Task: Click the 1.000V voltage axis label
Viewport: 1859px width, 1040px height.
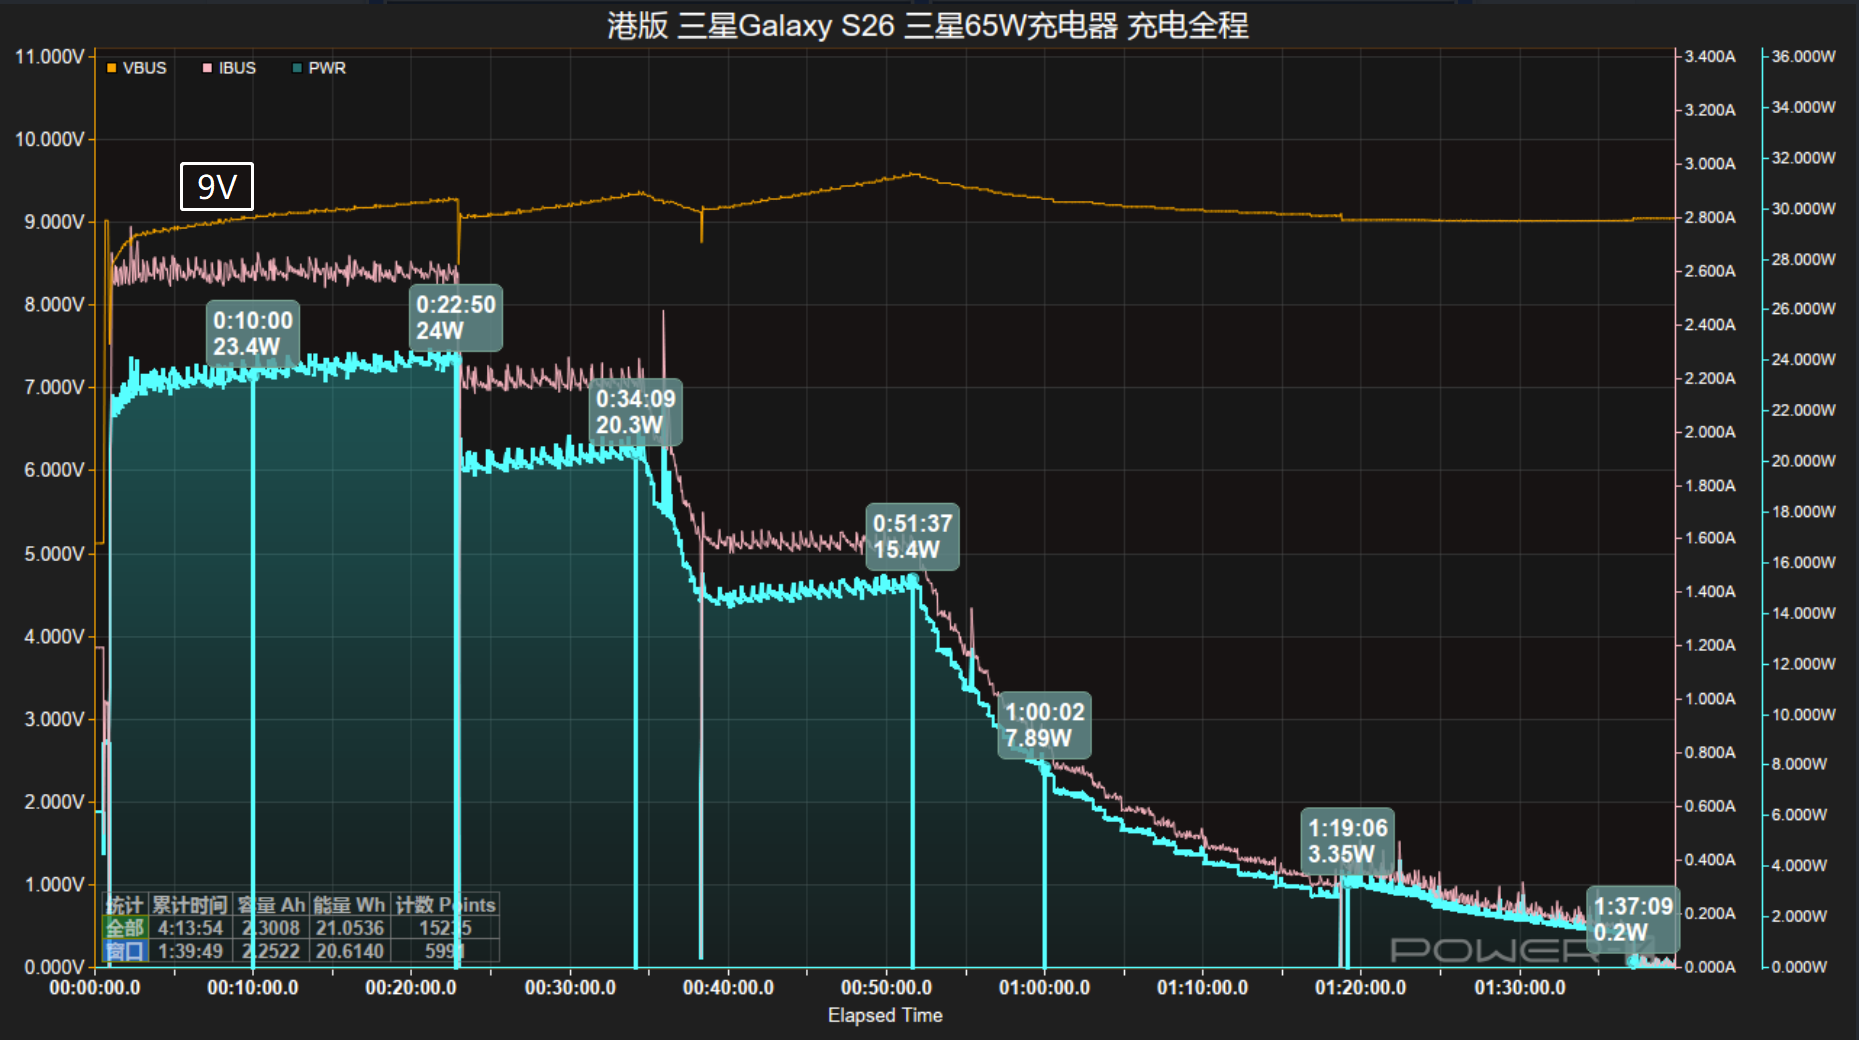Action: [x=54, y=884]
